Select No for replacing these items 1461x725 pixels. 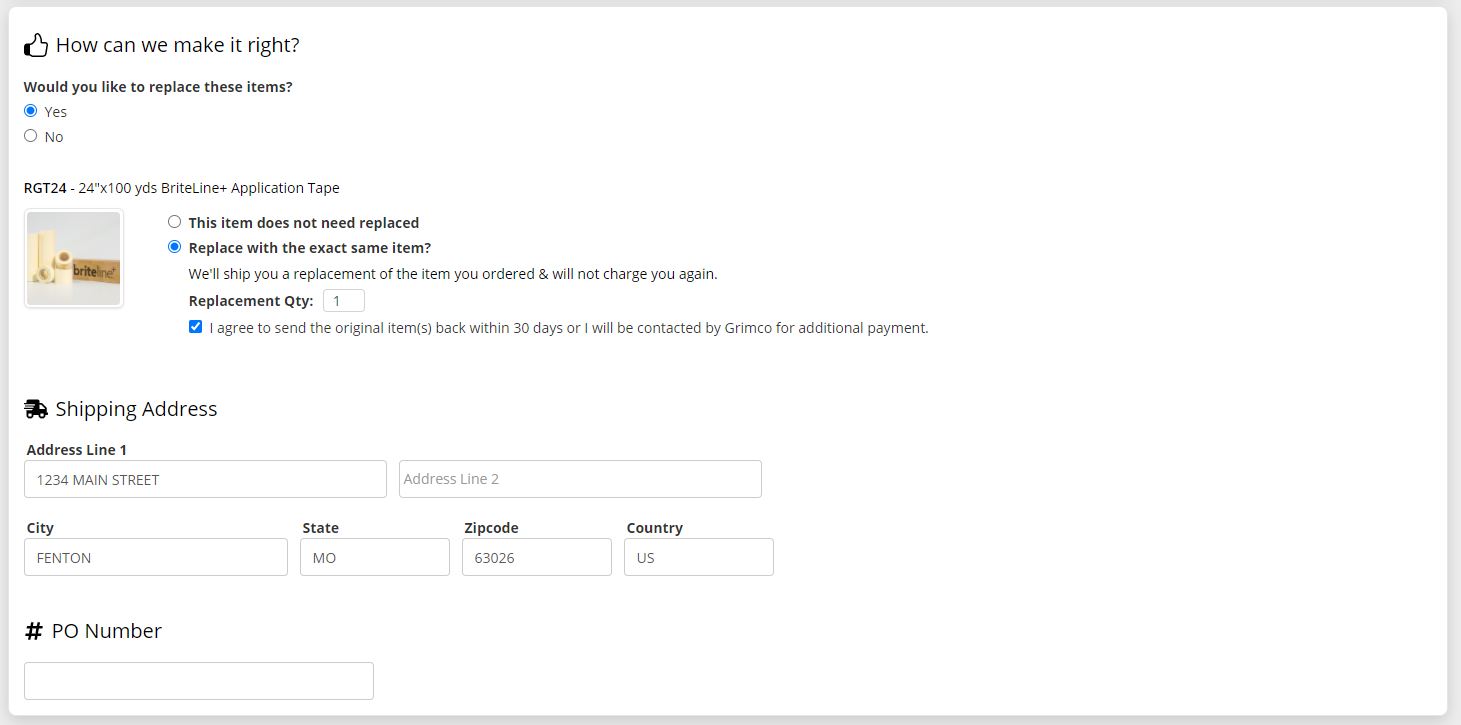point(31,136)
